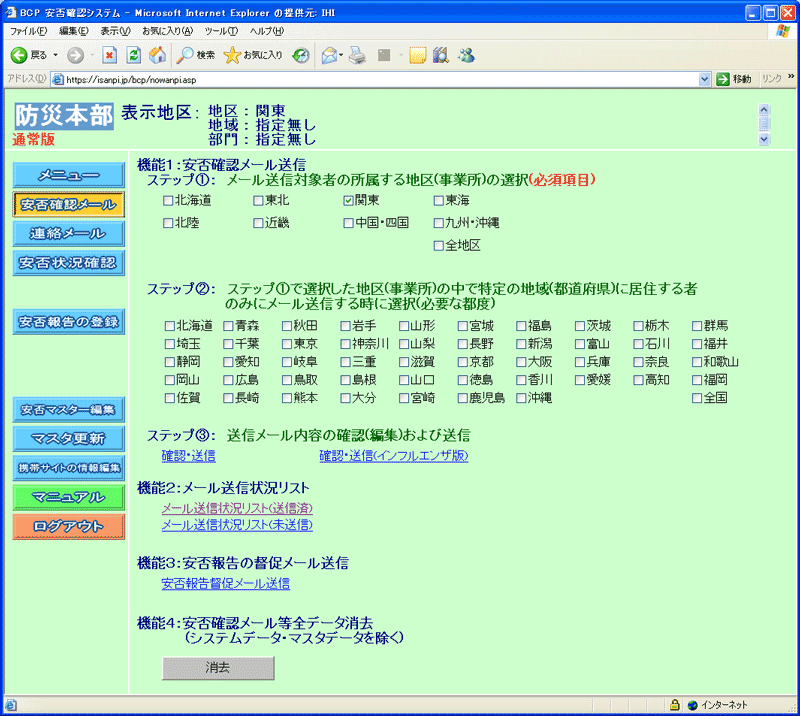Go to Home page via house icon
This screenshot has height=716, width=800.
(x=158, y=55)
